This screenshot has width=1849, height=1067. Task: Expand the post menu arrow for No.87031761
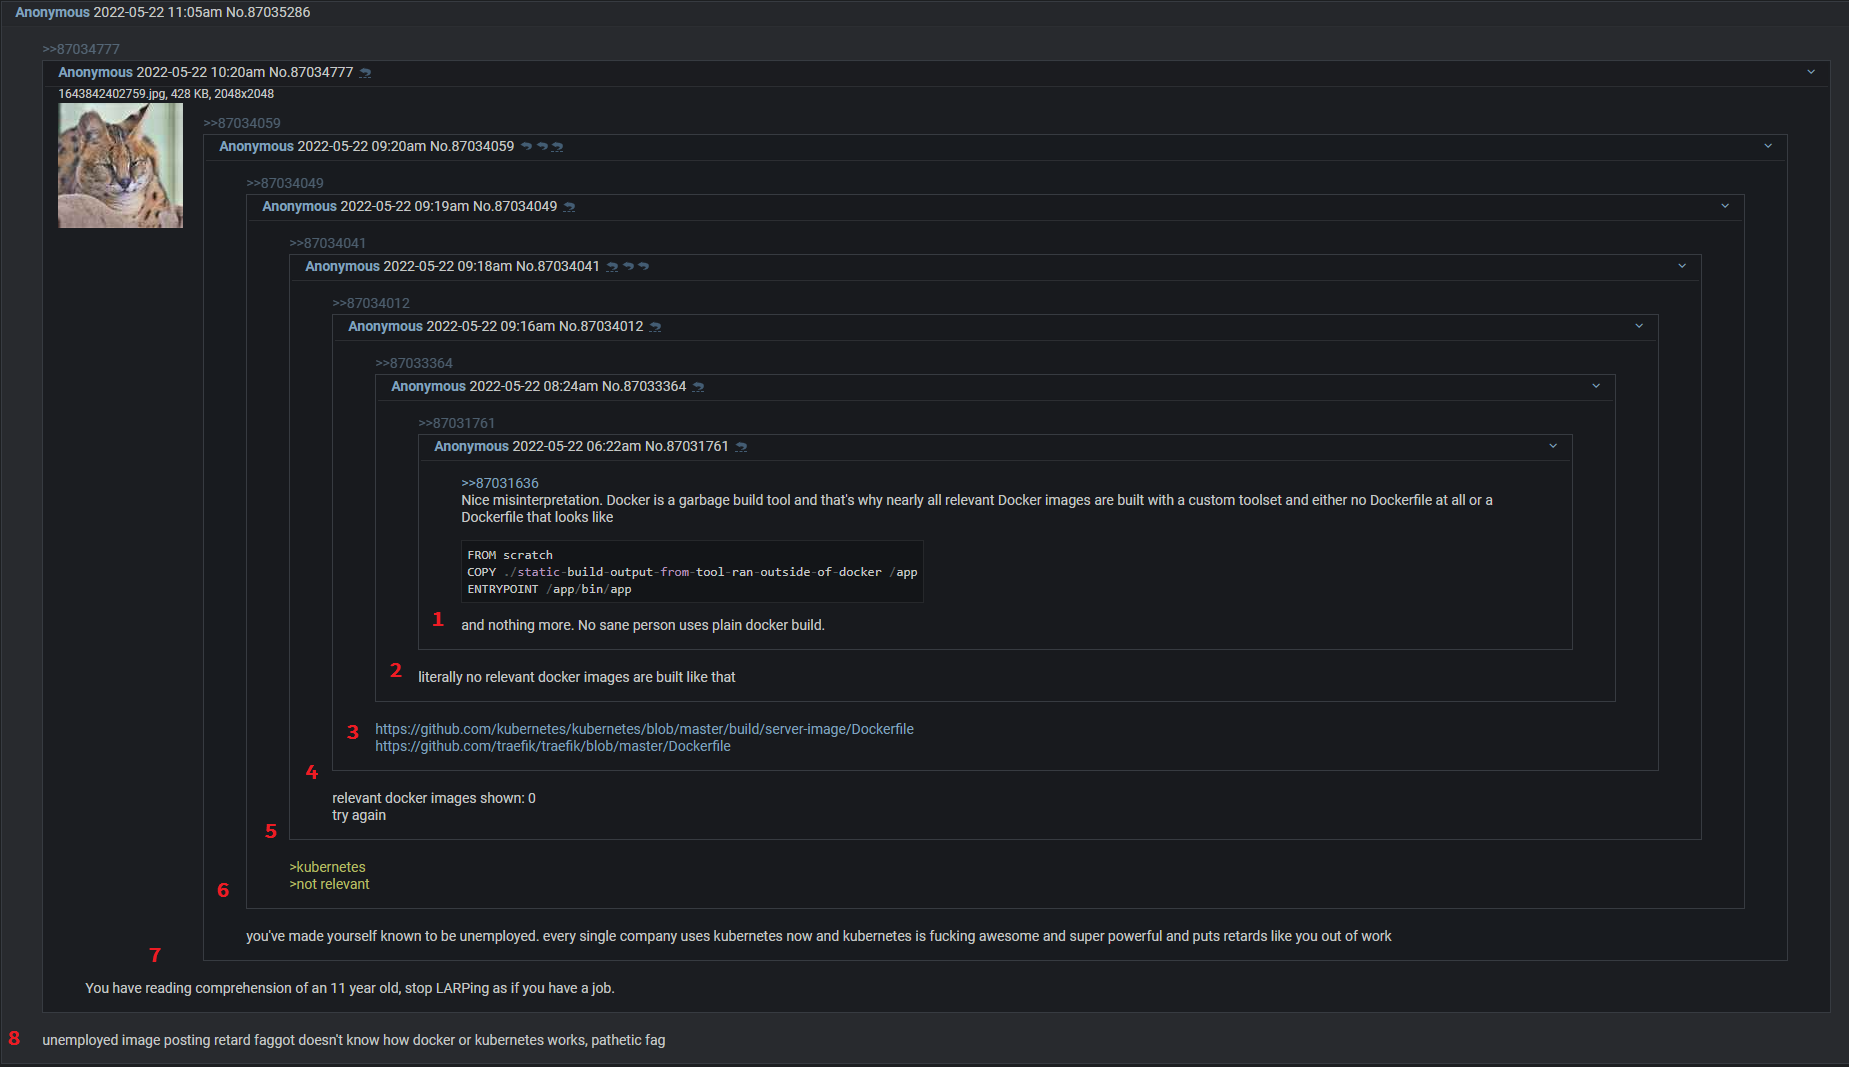click(x=1553, y=446)
